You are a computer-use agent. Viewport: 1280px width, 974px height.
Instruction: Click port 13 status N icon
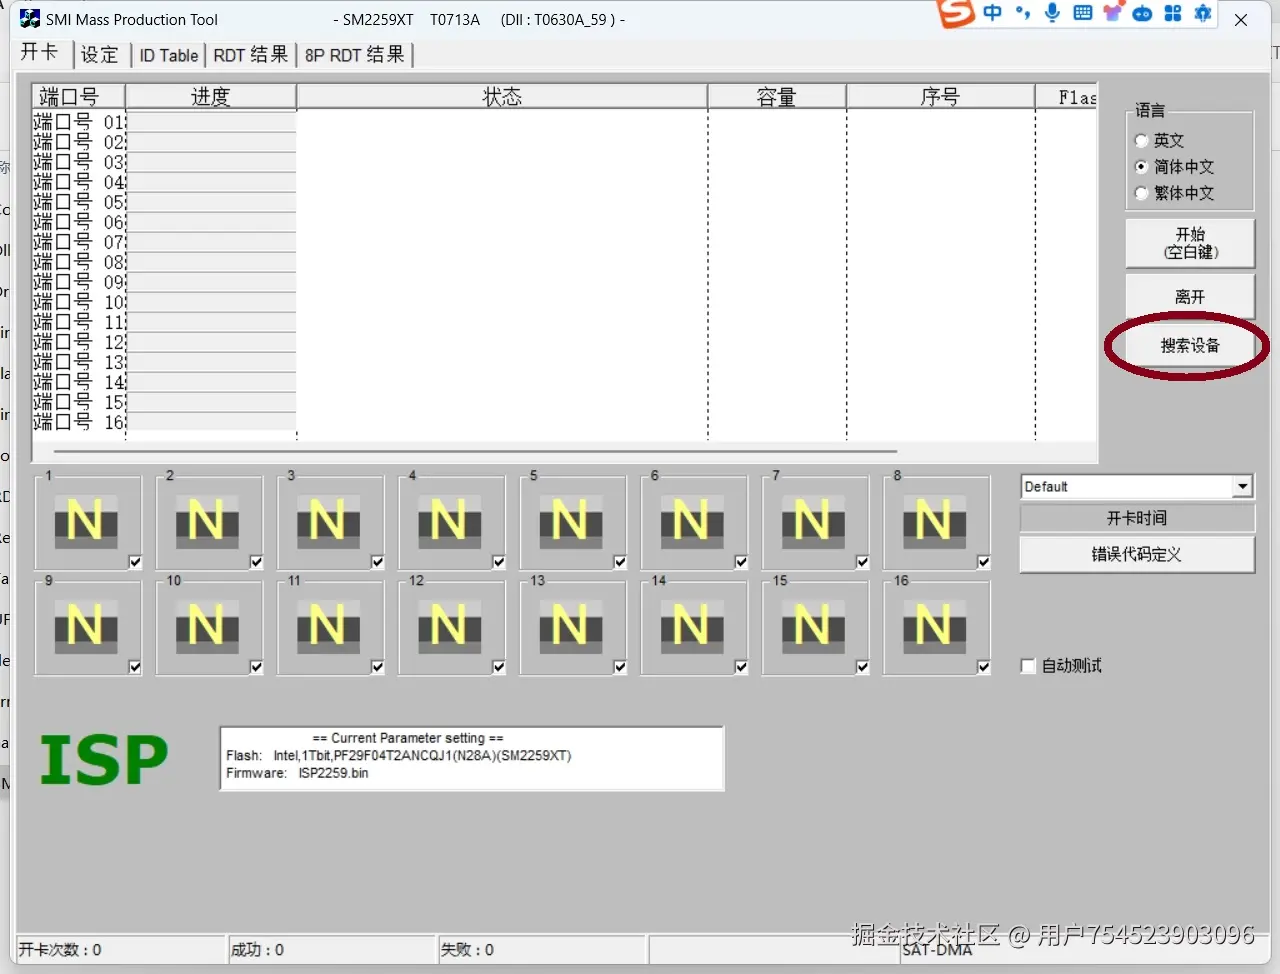pyautogui.click(x=571, y=627)
